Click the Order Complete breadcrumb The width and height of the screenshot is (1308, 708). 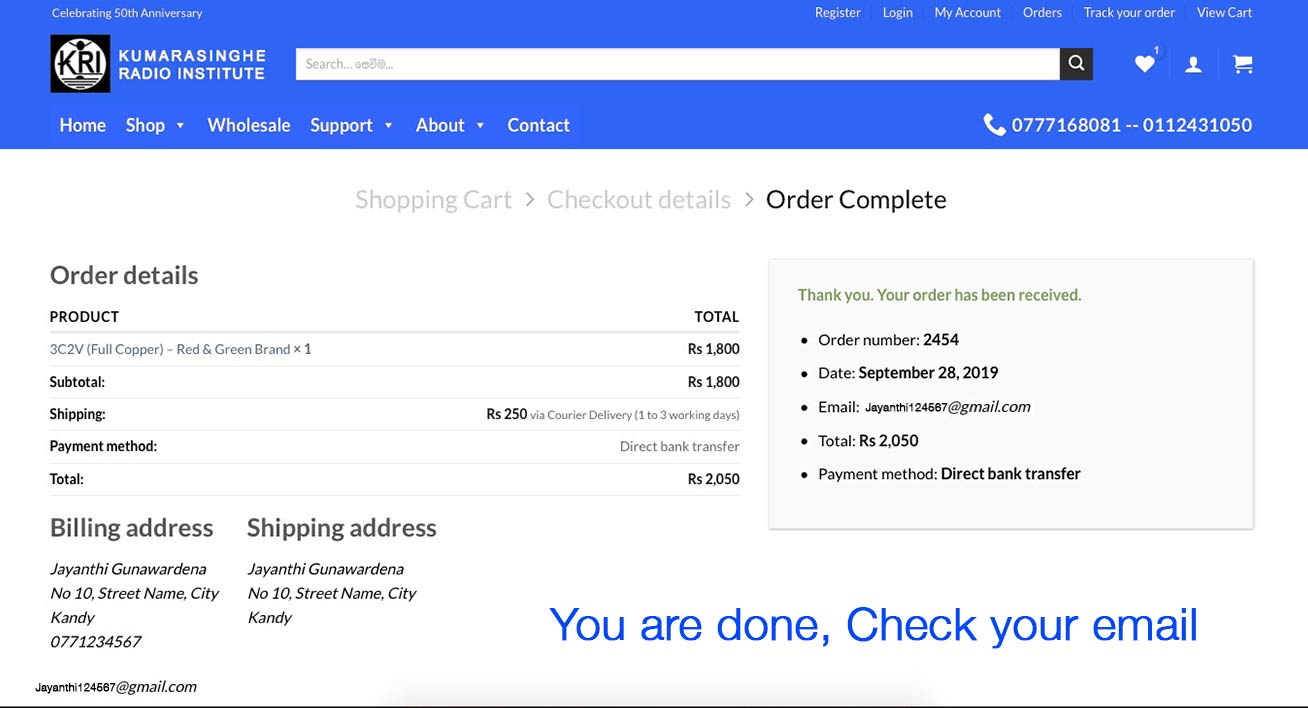(856, 200)
